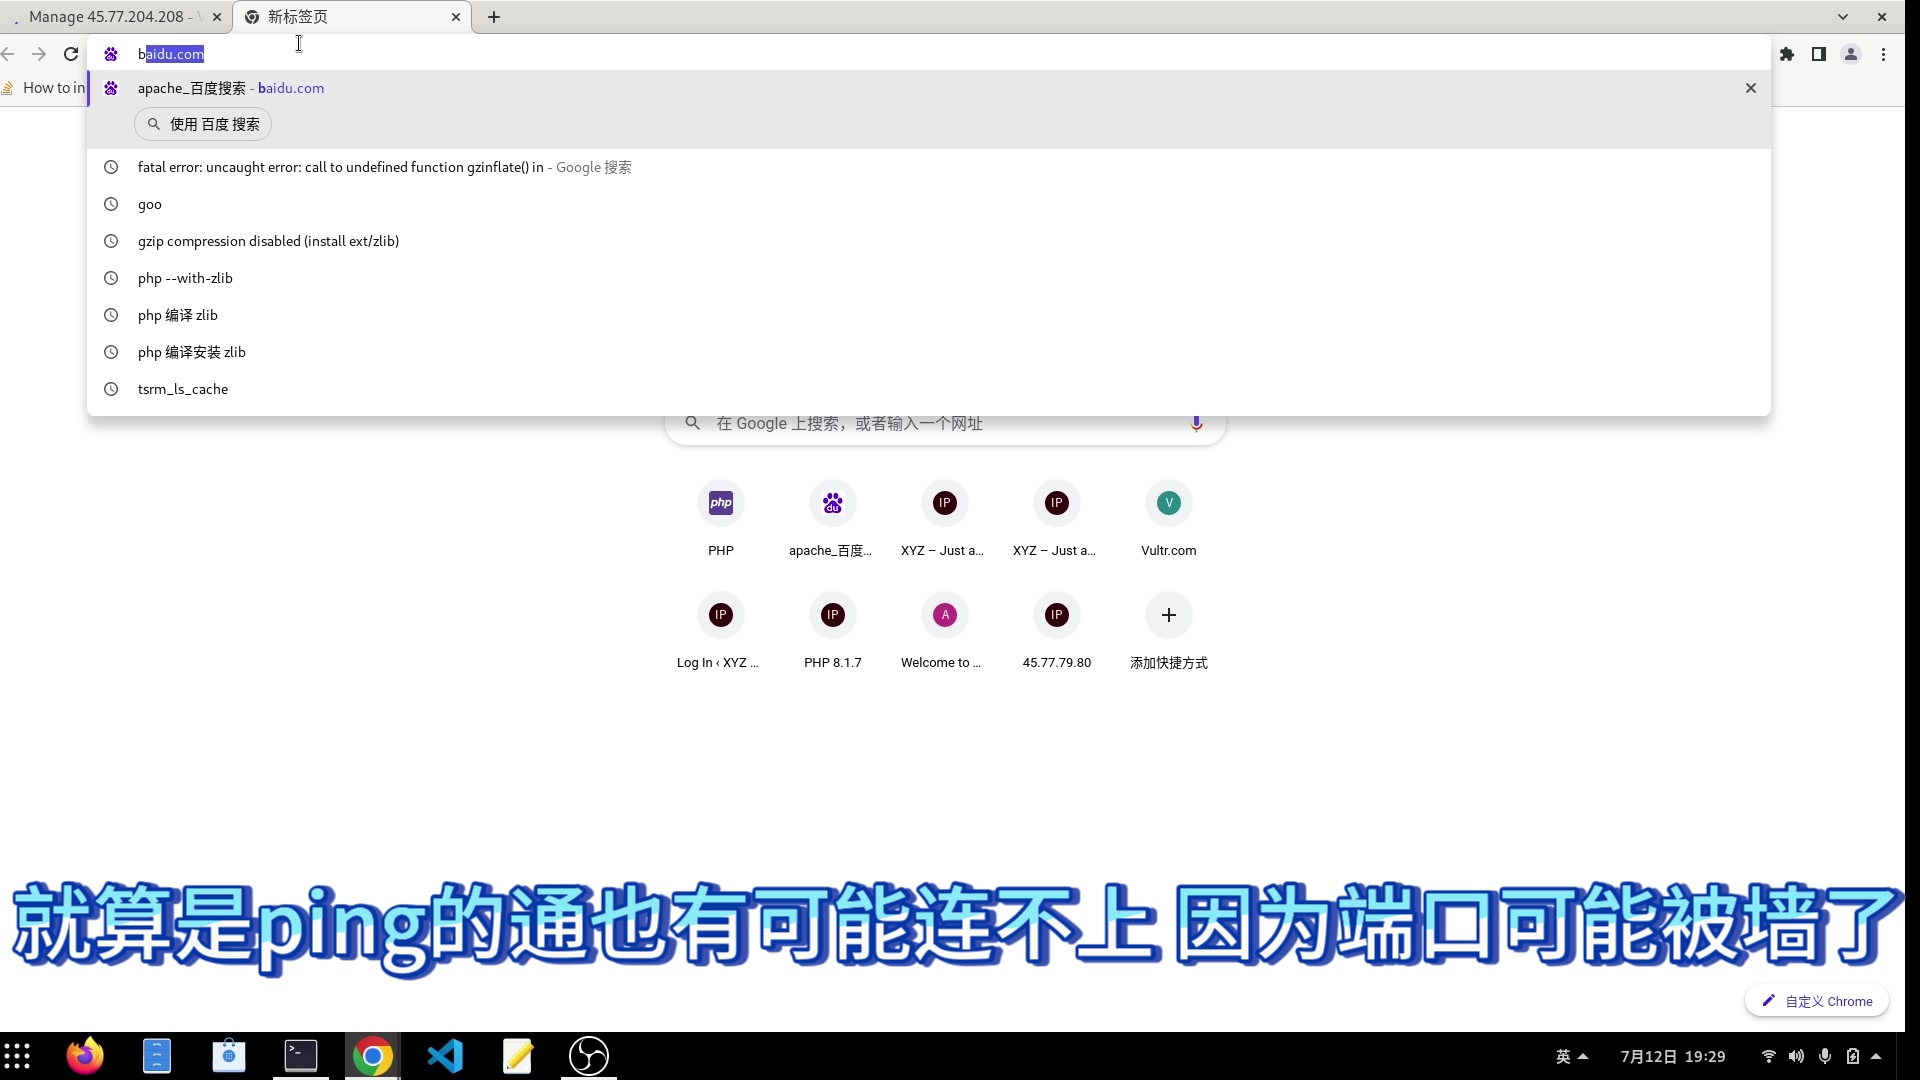Launch OBS Studio from the taskbar
Screen dimensions: 1920x1080
click(x=589, y=1055)
